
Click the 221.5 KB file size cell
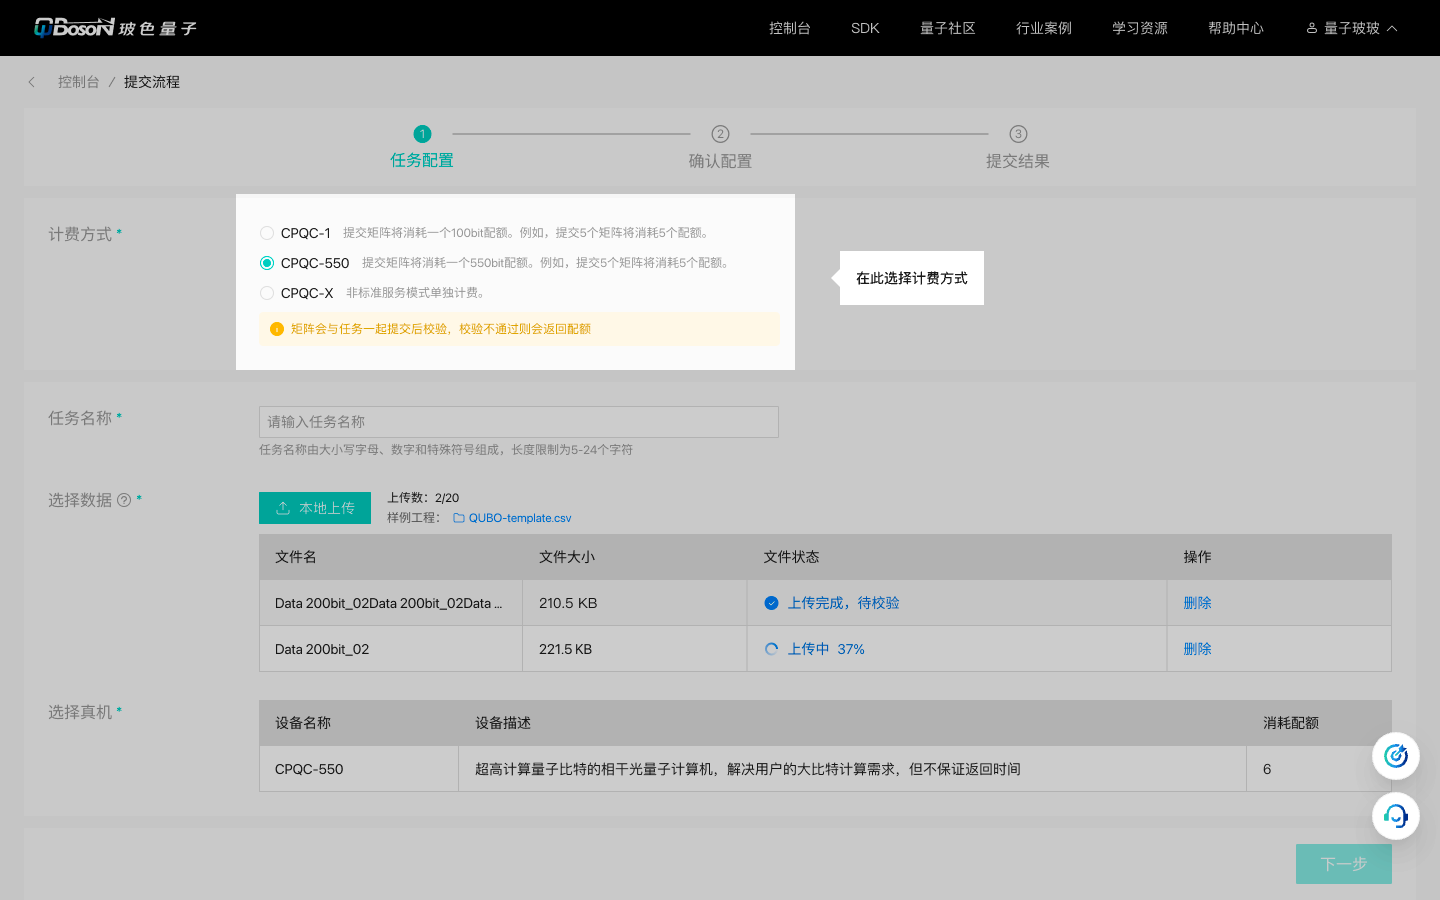tap(634, 649)
